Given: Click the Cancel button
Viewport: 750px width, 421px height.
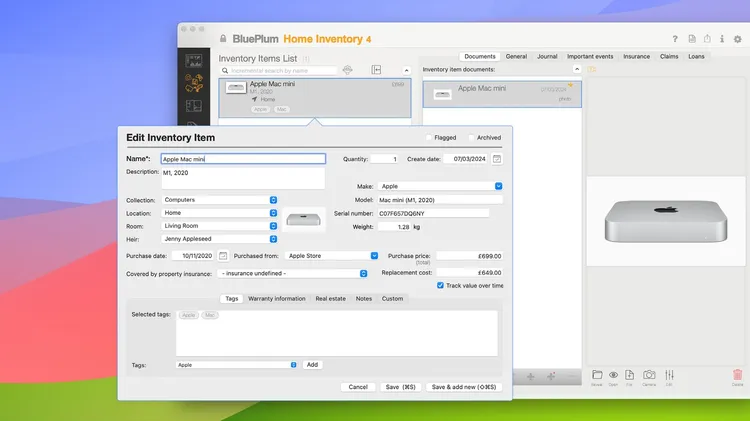Looking at the screenshot, I should click(x=358, y=387).
